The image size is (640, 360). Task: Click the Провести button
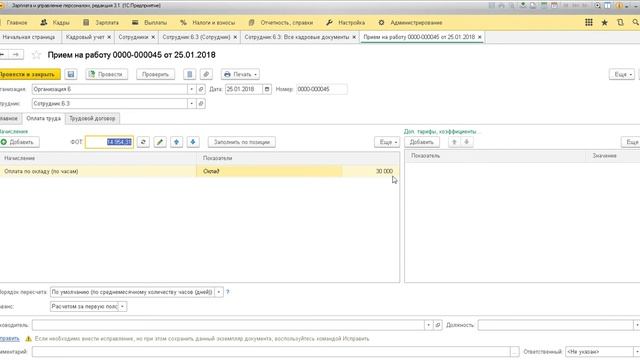pyautogui.click(x=107, y=74)
